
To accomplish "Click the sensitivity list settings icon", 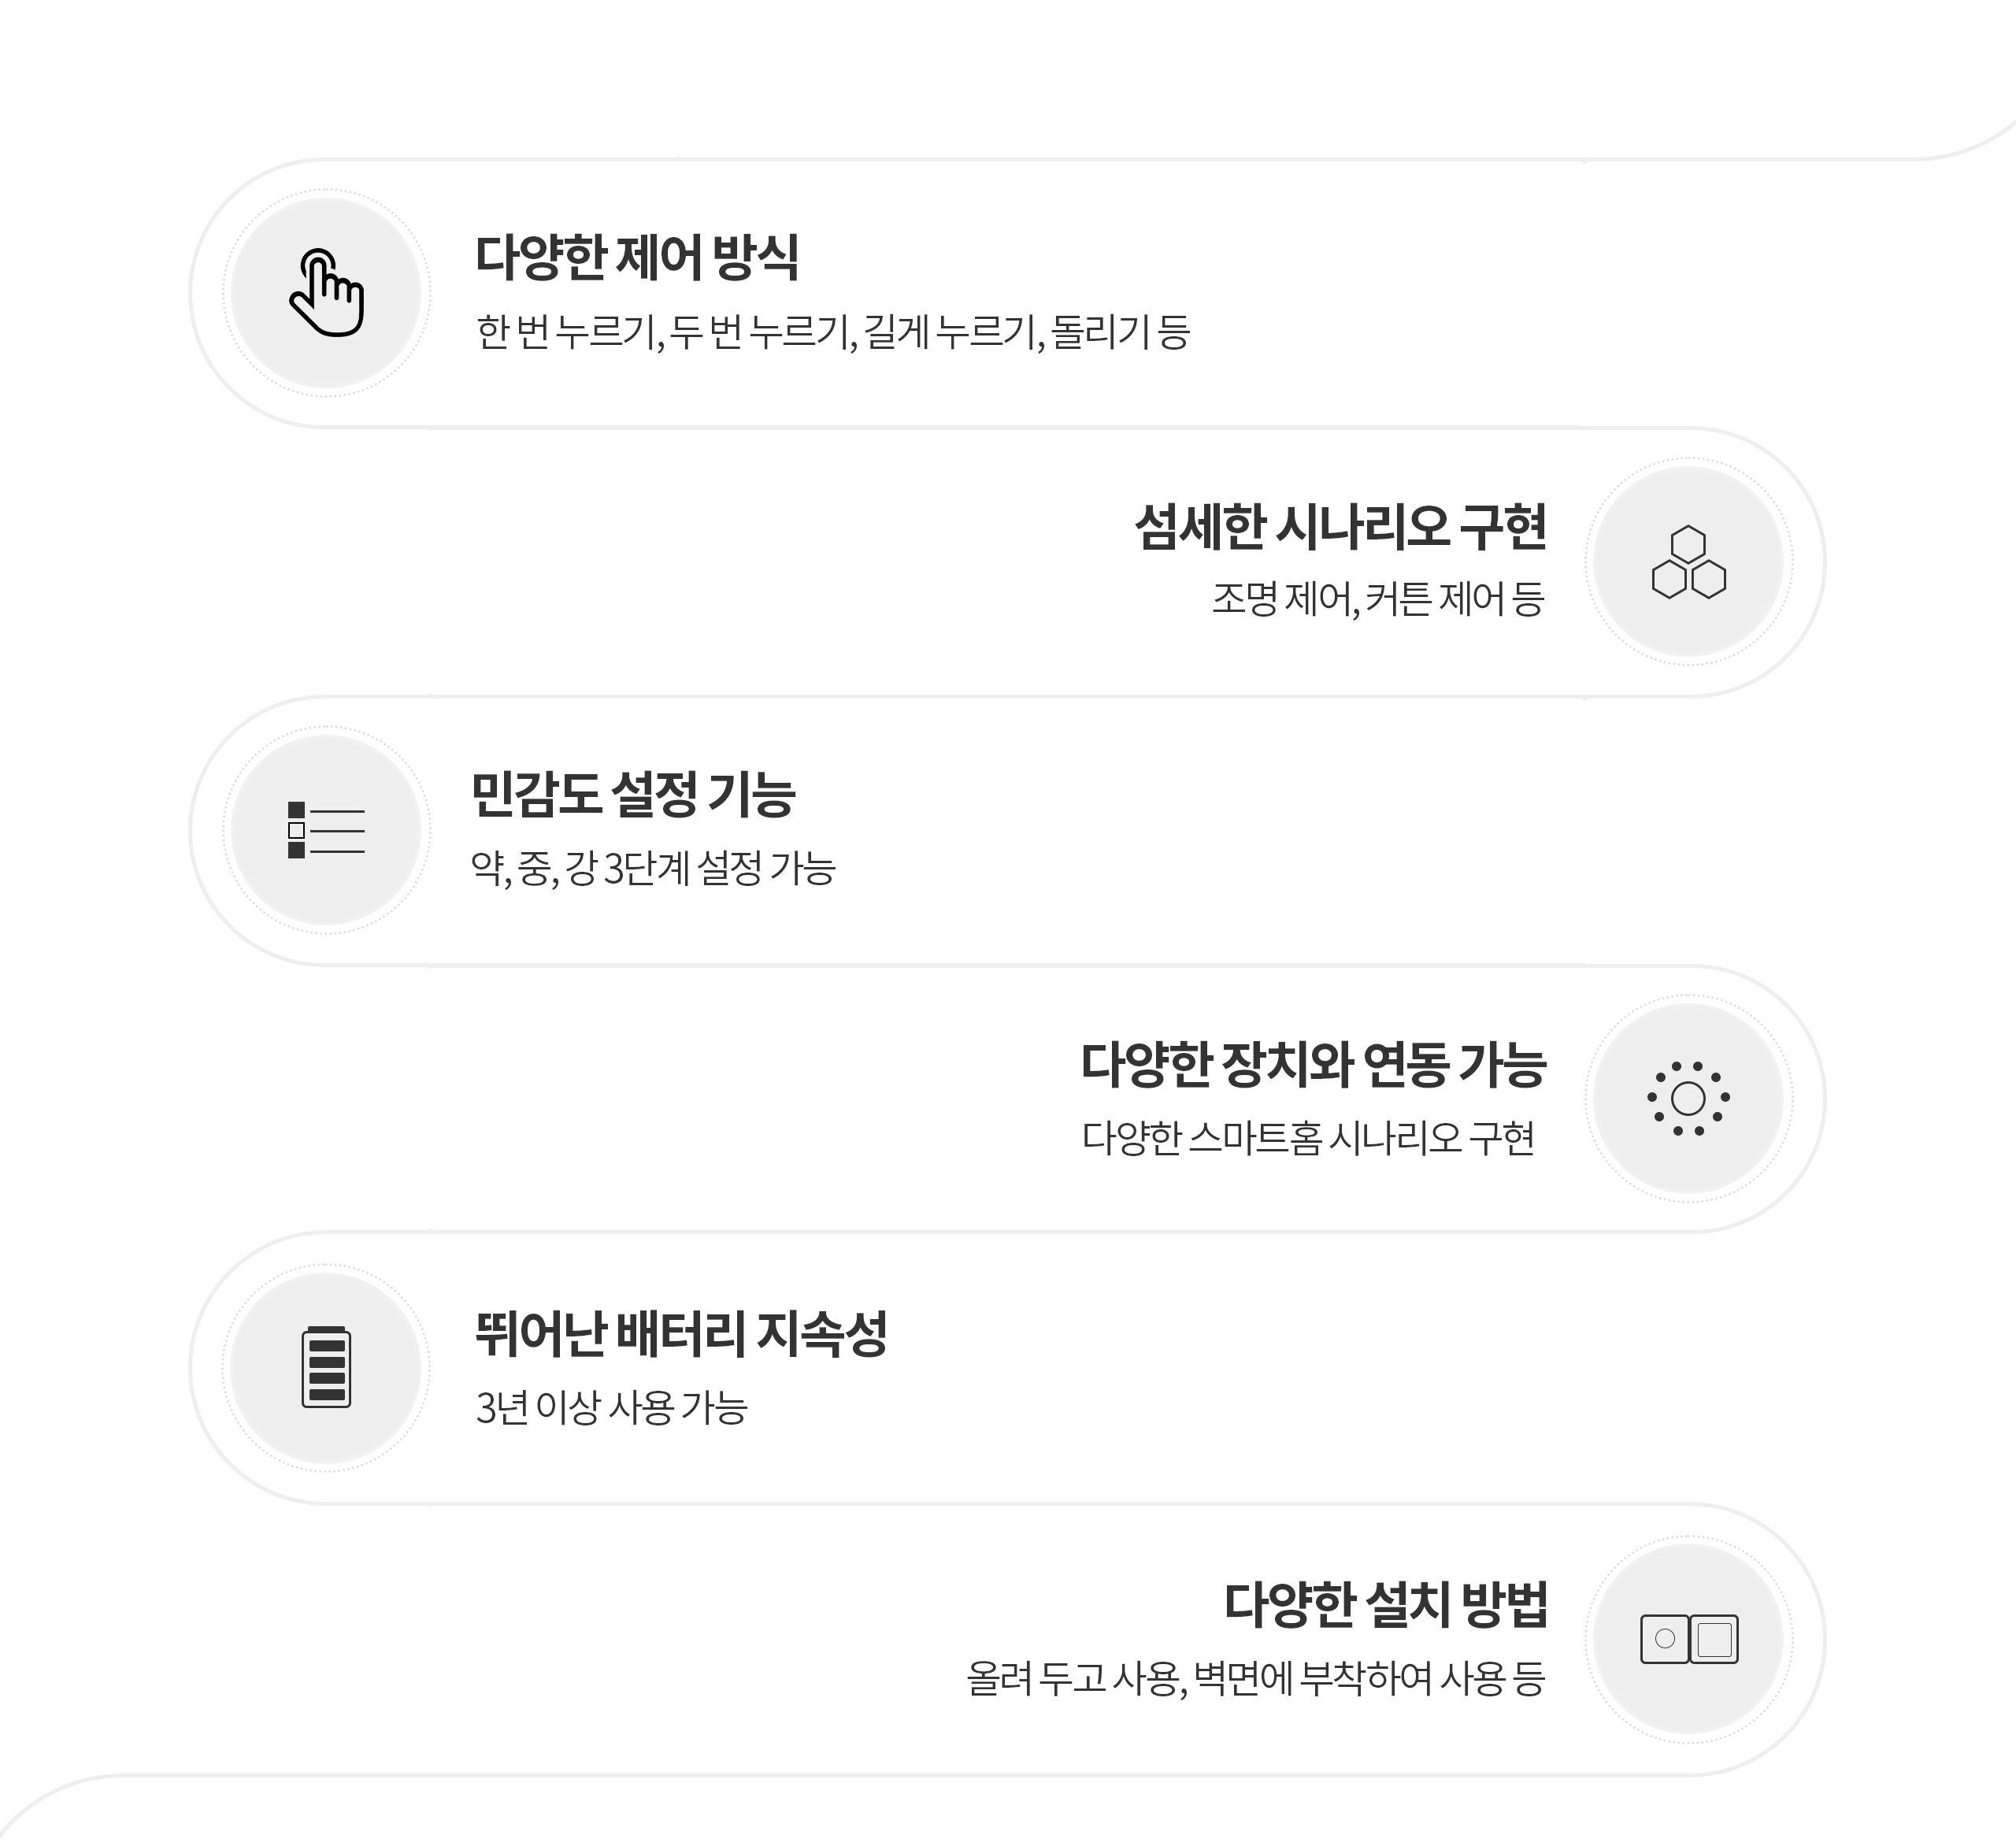I will pos(326,830).
